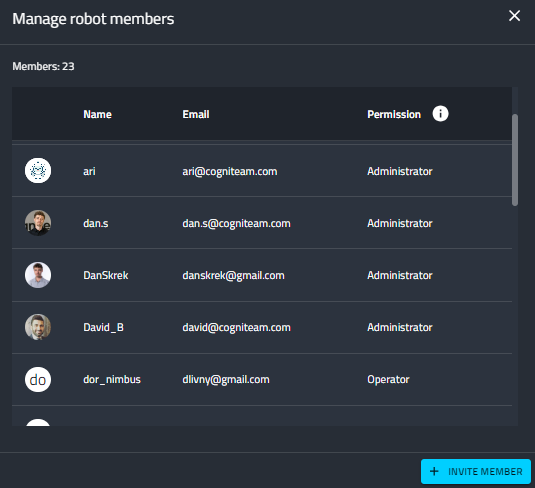
Task: Select the name 'dor_nimbus'
Action: coord(112,379)
